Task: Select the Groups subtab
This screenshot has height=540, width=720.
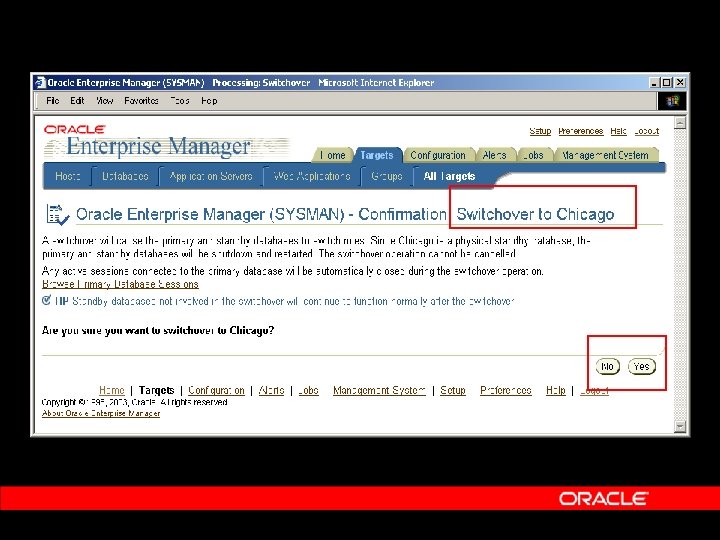Action: (x=387, y=176)
